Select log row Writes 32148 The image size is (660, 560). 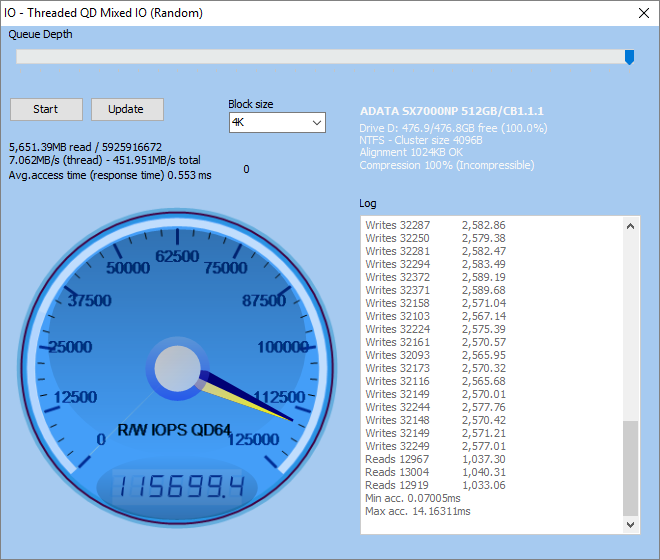435,420
